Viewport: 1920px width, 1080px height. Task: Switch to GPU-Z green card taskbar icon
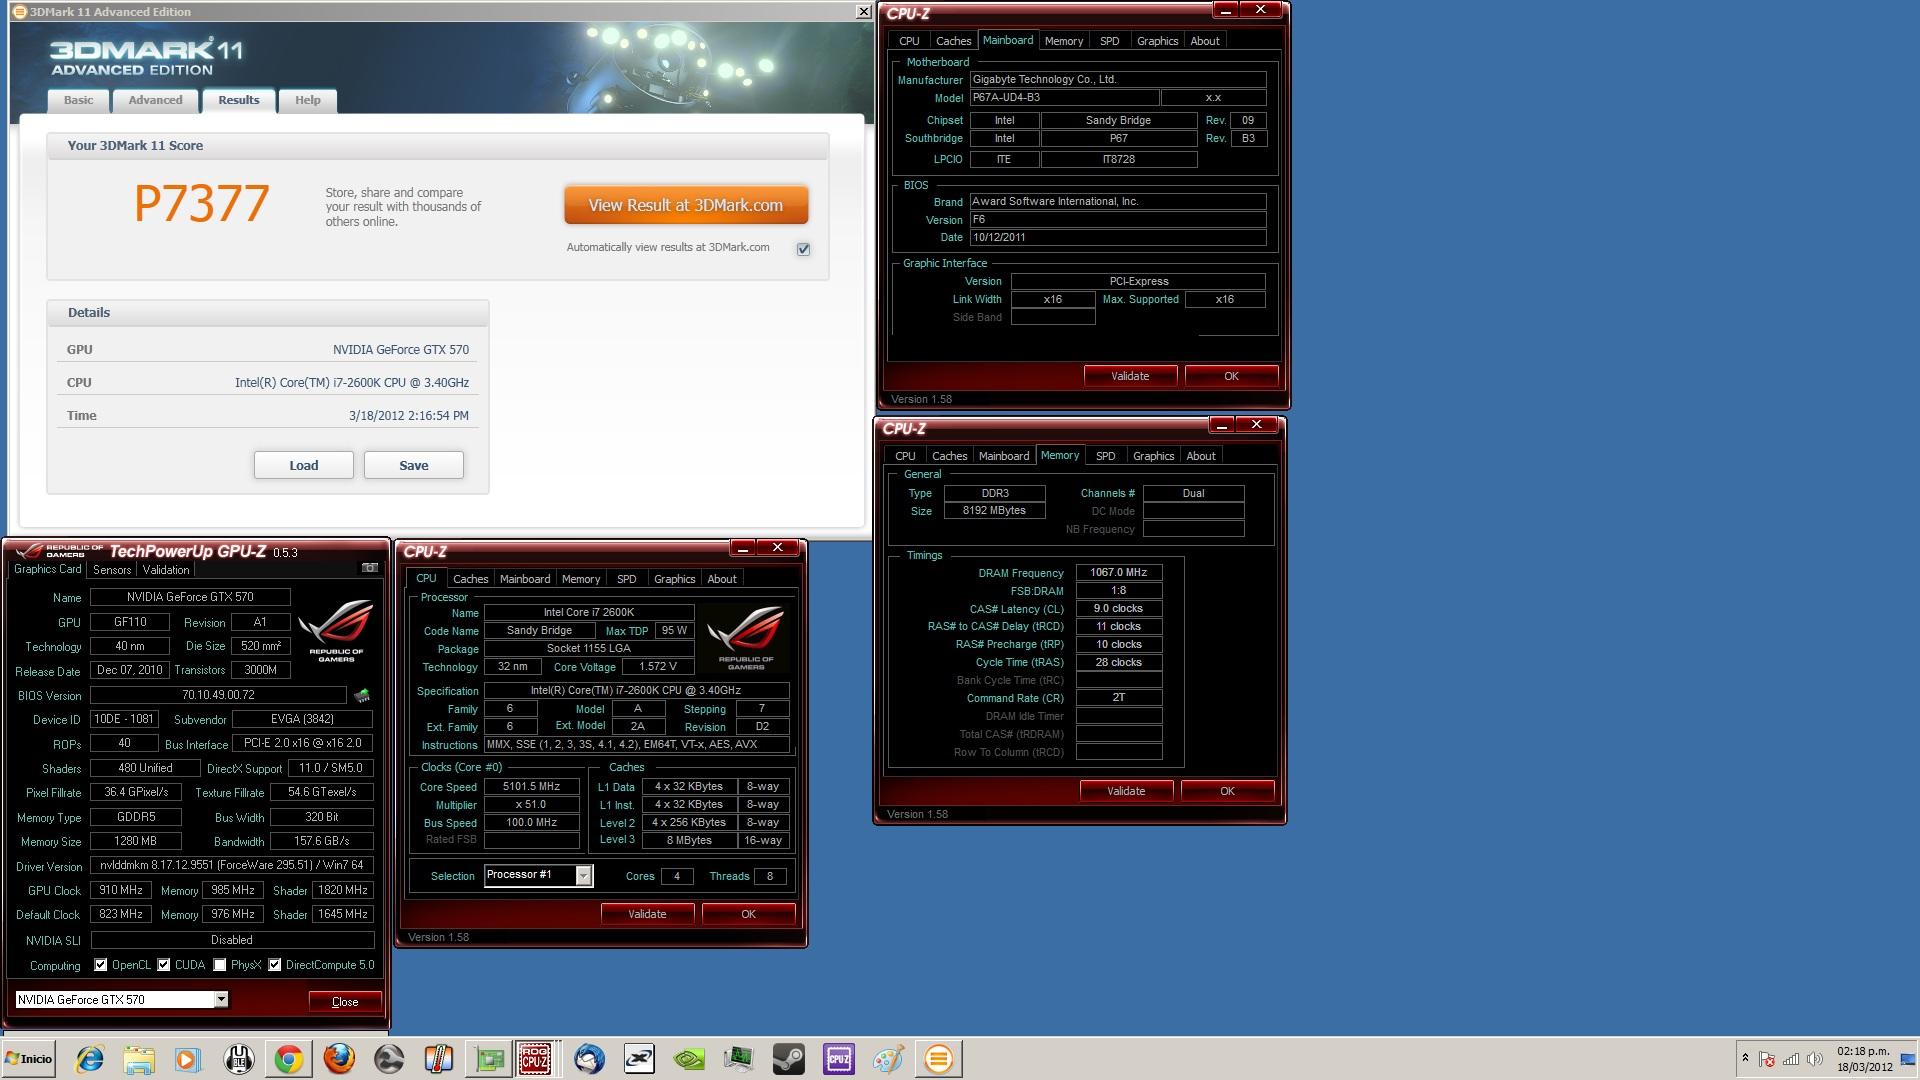pyautogui.click(x=489, y=1059)
